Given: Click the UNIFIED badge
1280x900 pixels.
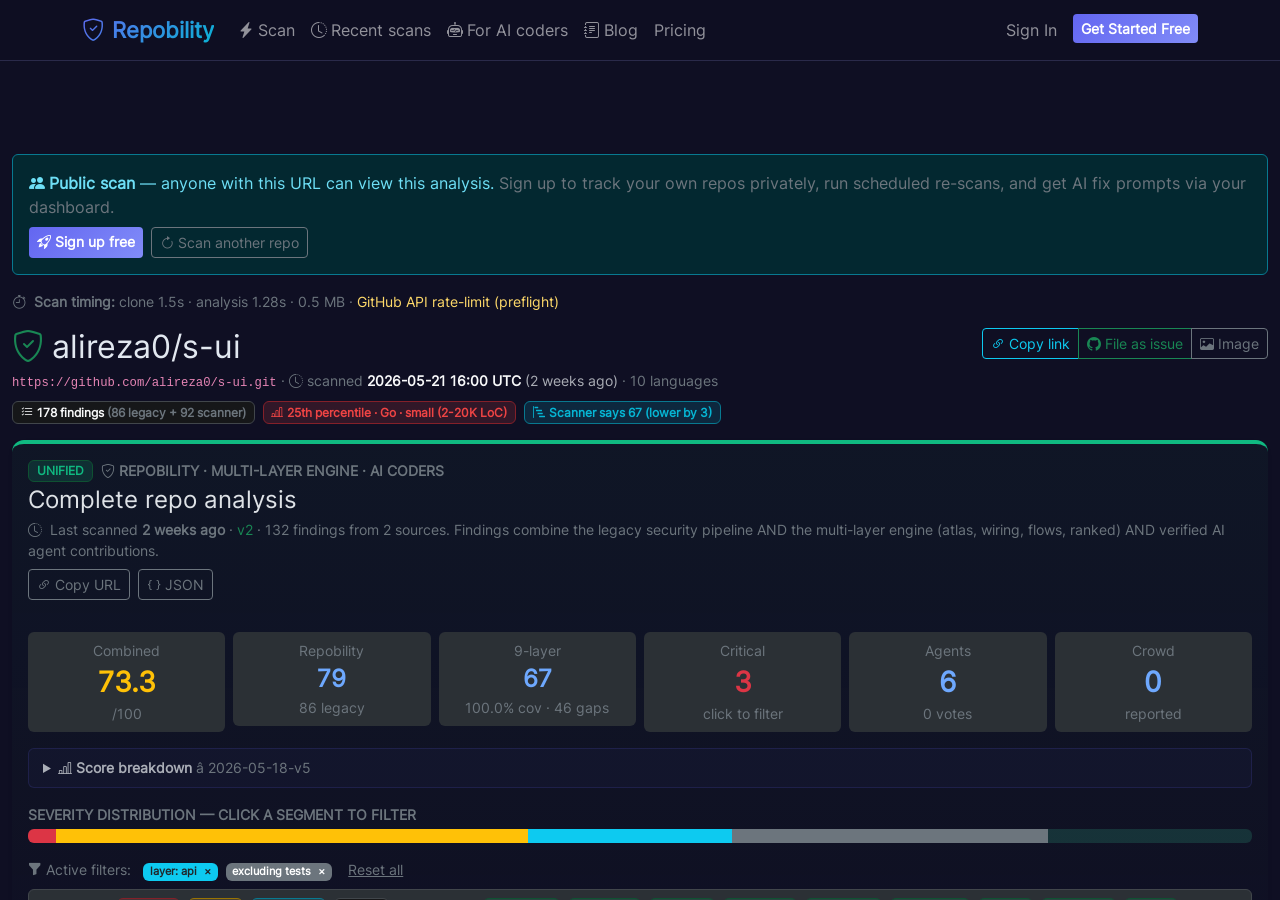Looking at the screenshot, I should pyautogui.click(x=60, y=471).
